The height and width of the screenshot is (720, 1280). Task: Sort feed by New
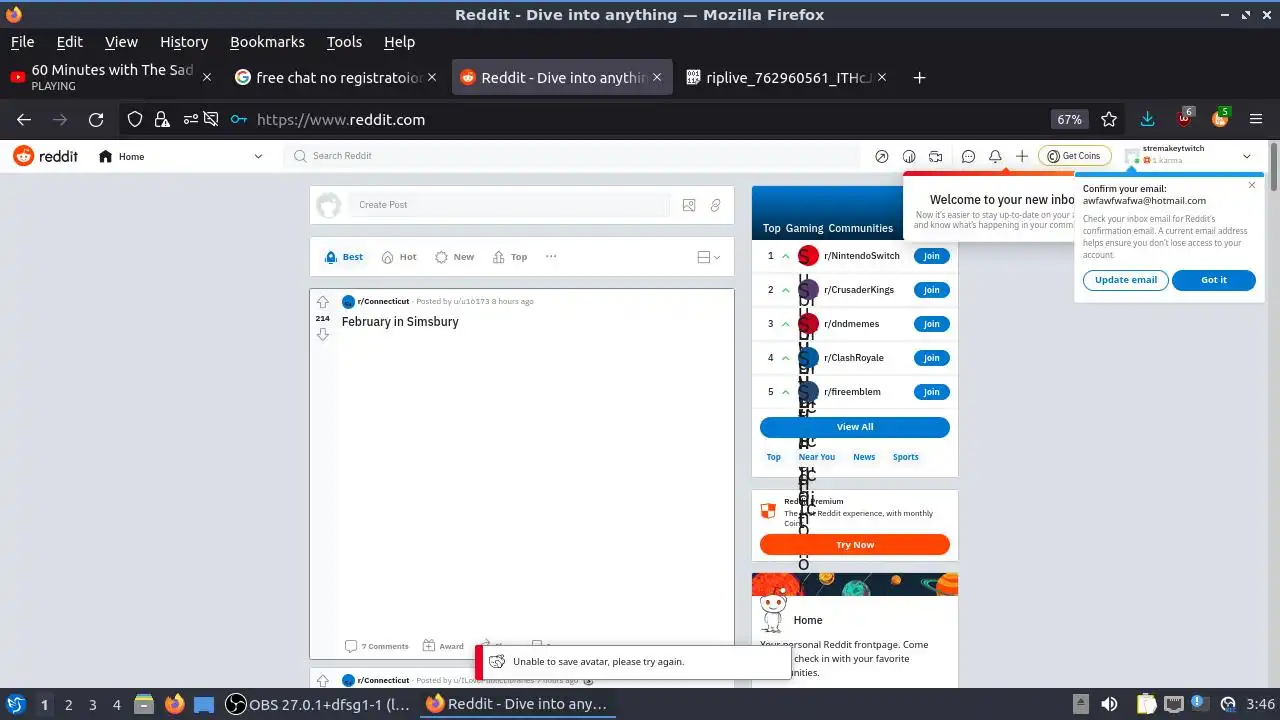click(454, 257)
